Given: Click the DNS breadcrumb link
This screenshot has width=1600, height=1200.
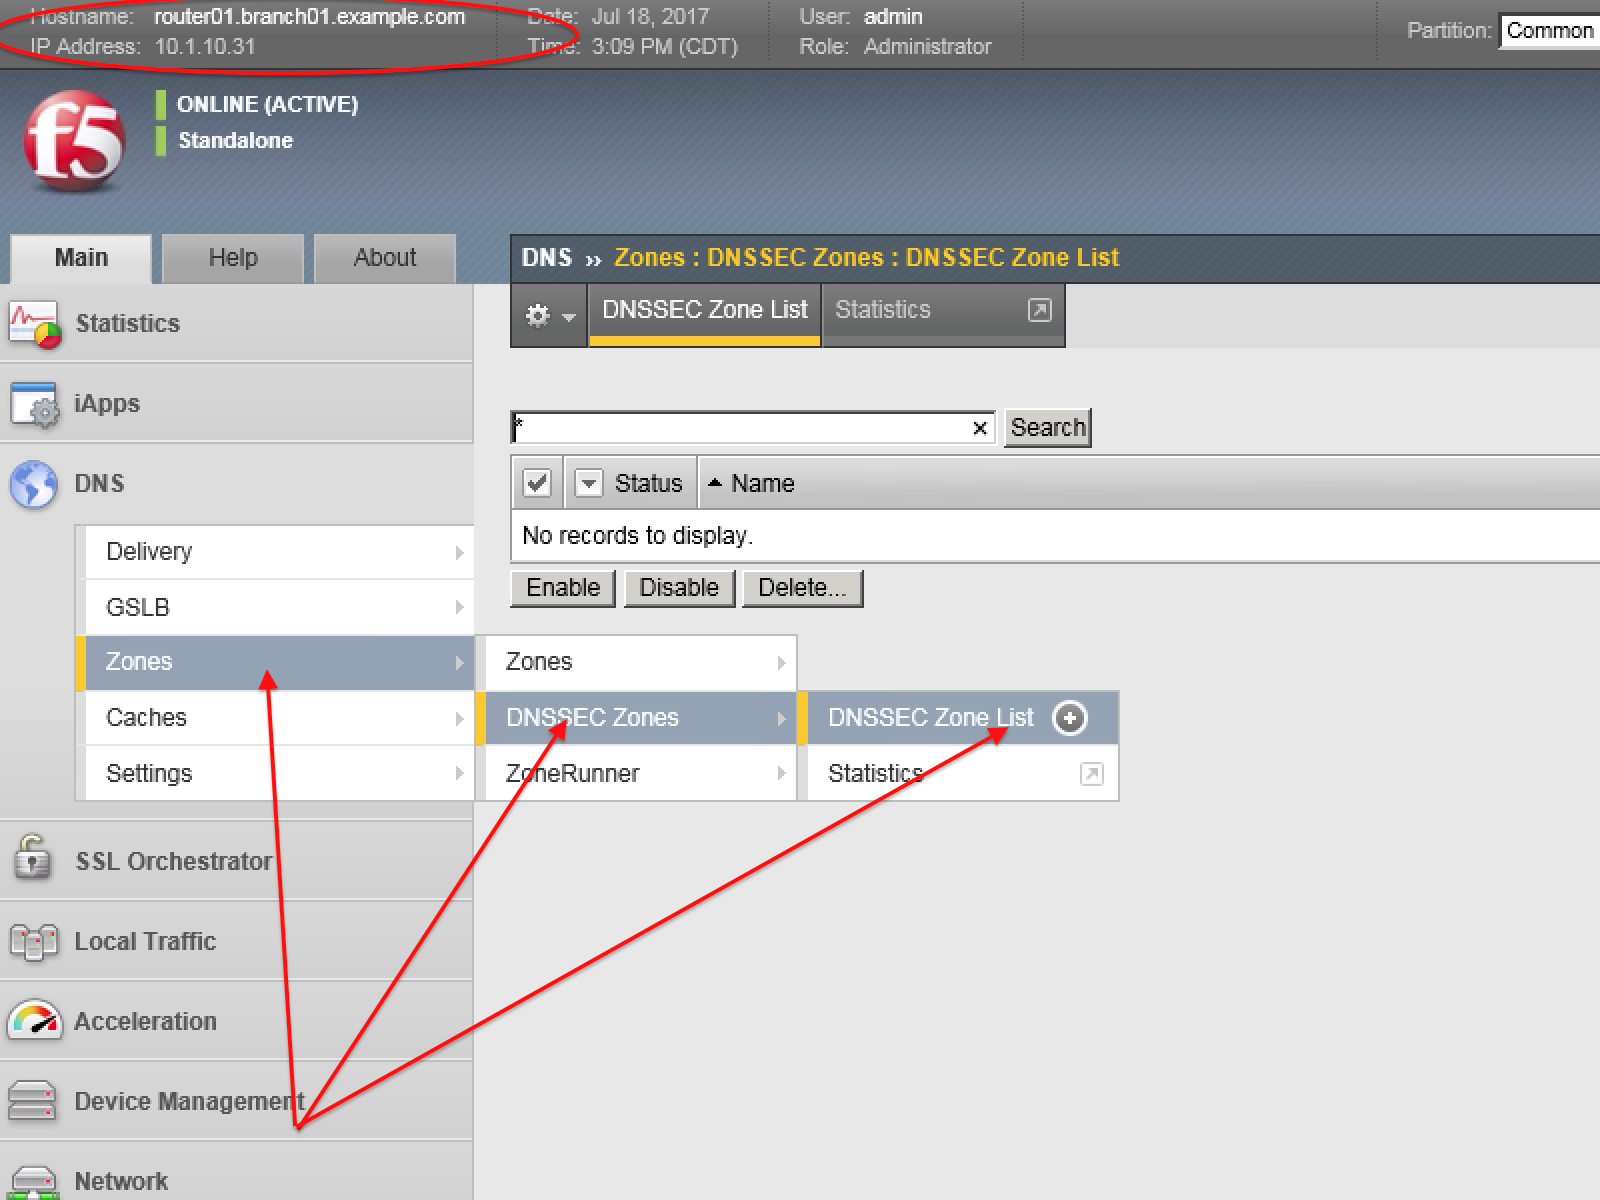Looking at the screenshot, I should click(547, 258).
